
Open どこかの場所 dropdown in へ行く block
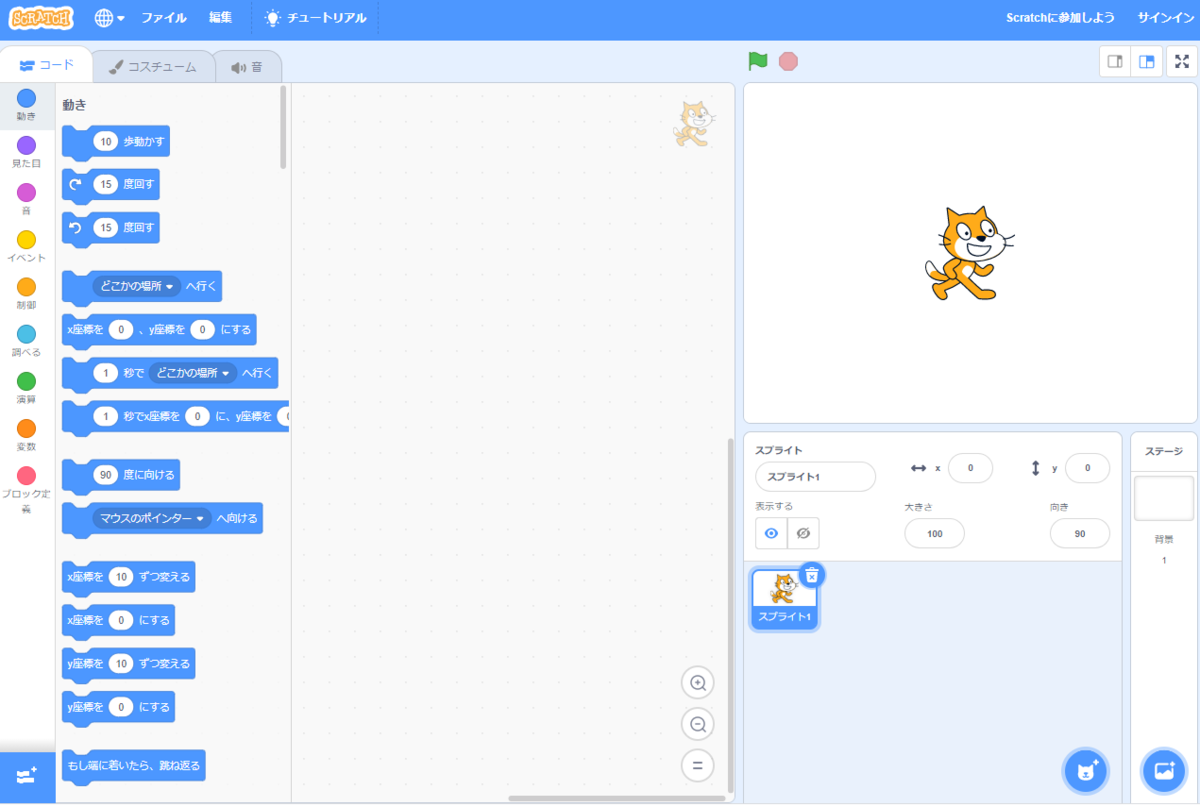[x=137, y=286]
